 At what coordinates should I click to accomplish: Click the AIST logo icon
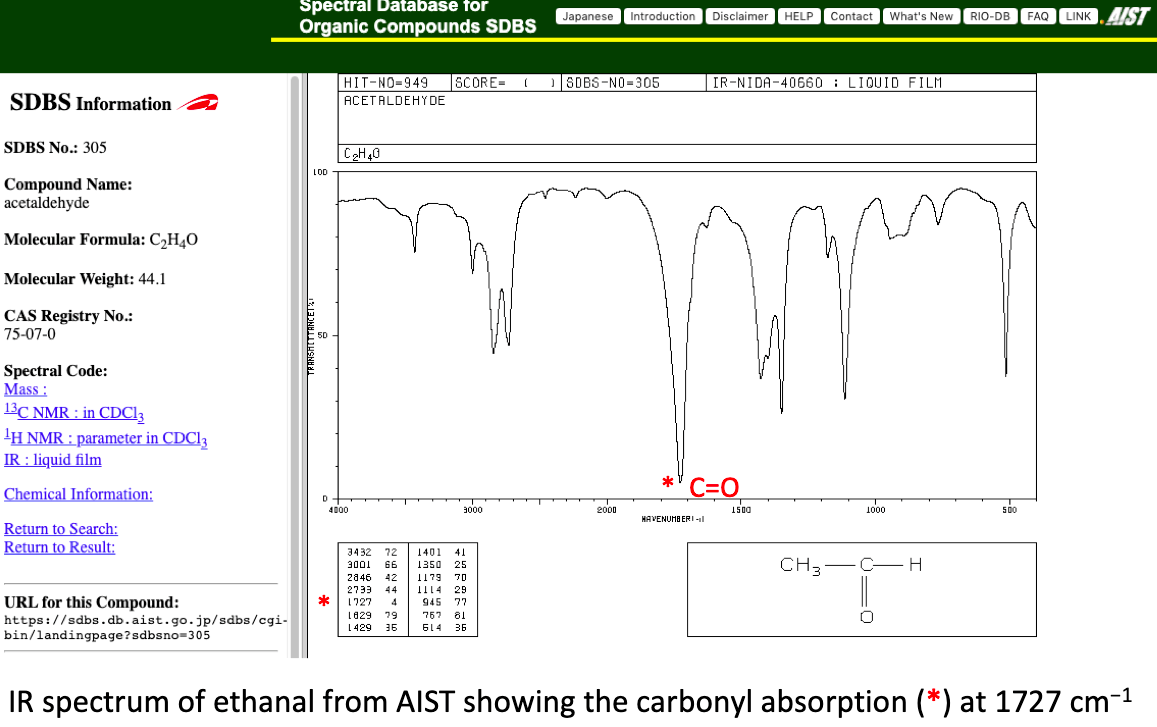click(x=1125, y=17)
